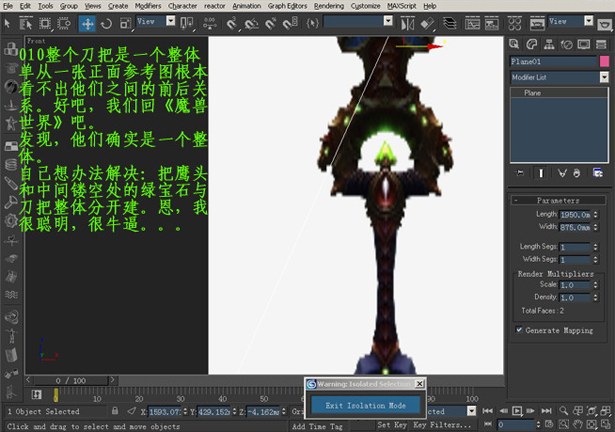This screenshot has width=615, height=432.
Task: Open the Modifiers menu
Action: click(x=148, y=6)
